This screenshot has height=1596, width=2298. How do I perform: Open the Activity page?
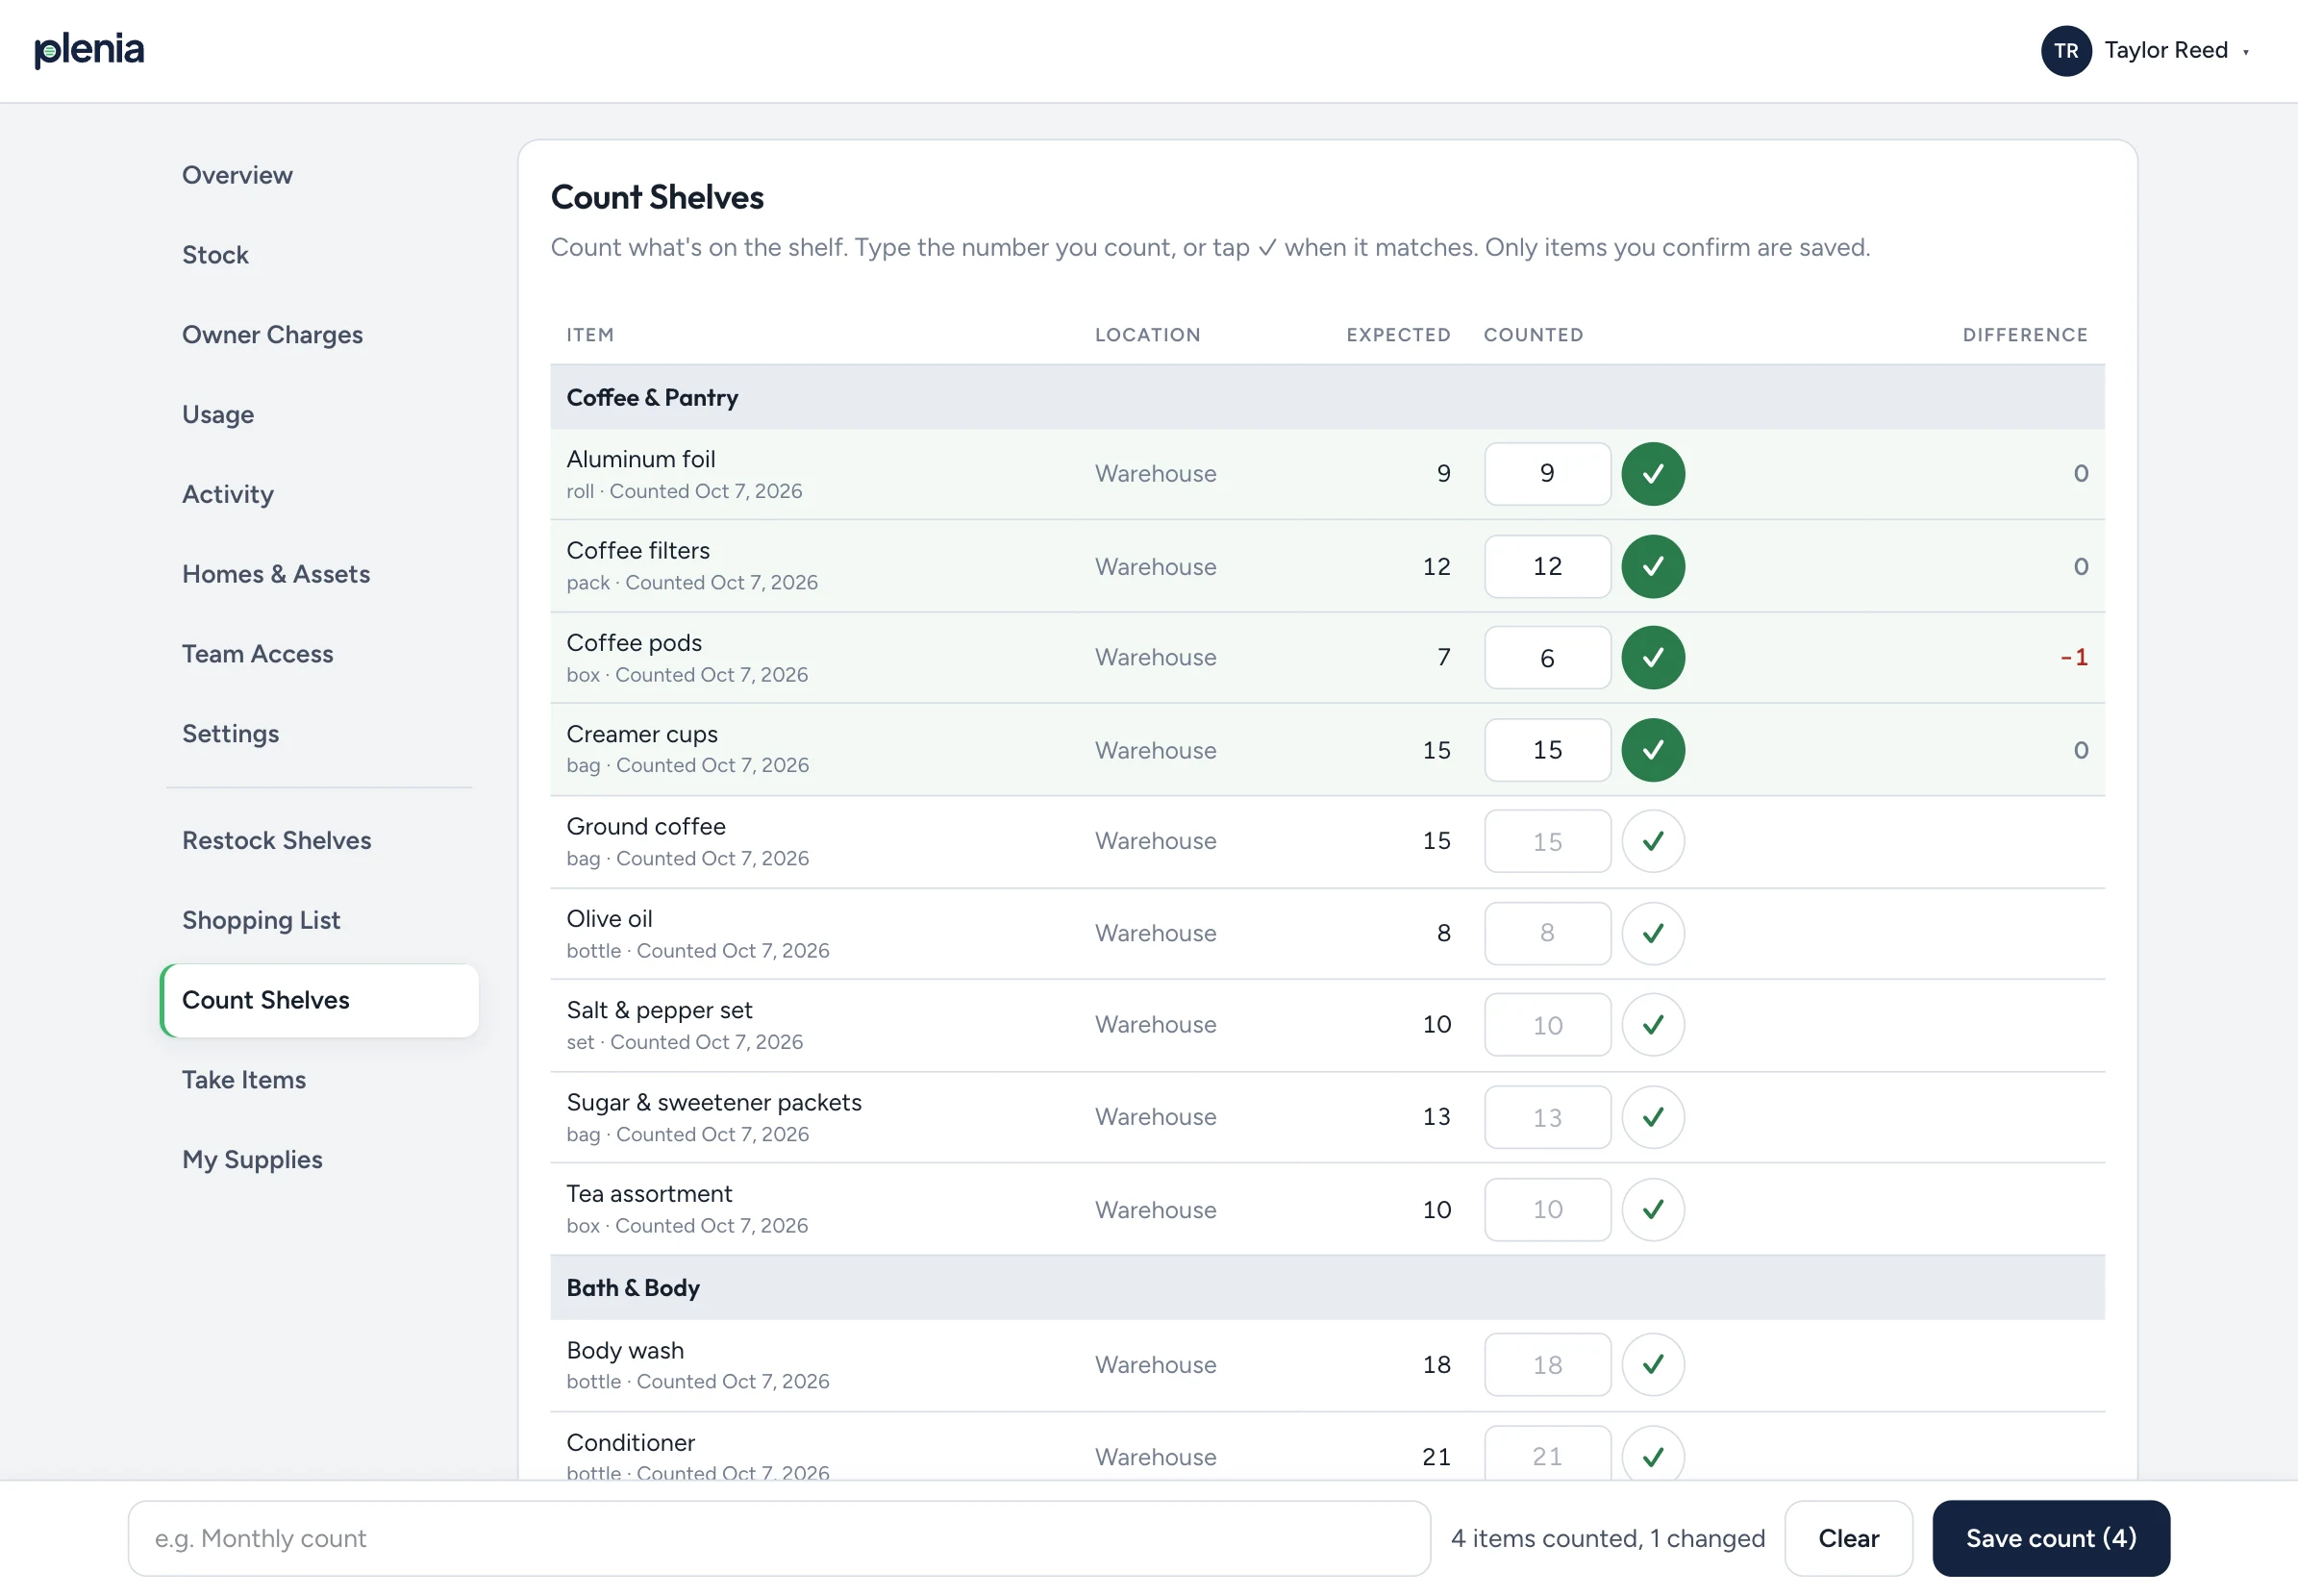point(227,494)
